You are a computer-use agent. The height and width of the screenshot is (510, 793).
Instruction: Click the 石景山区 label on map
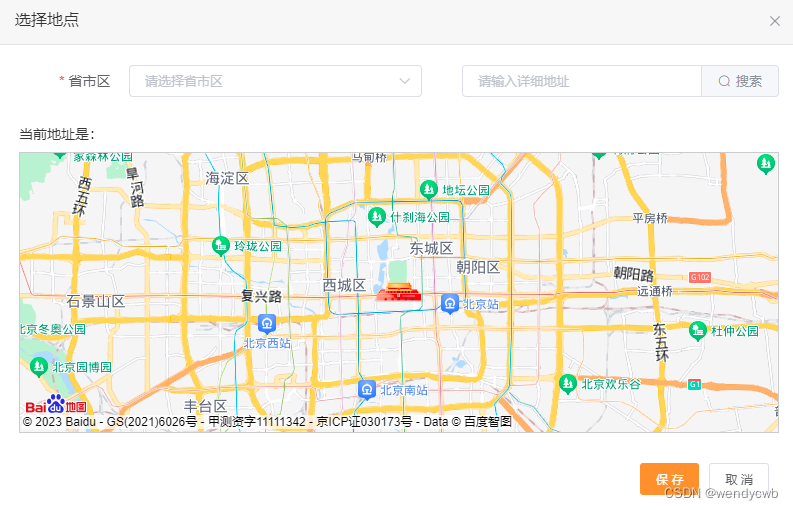click(x=96, y=302)
